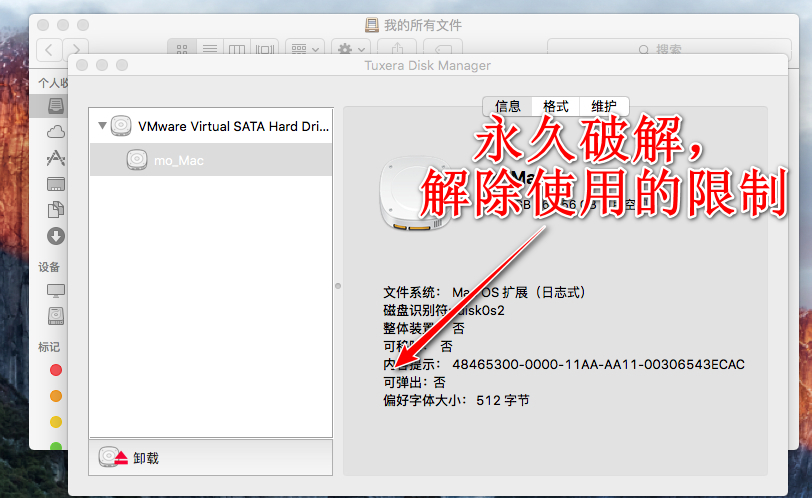Click the Finder edit tags button
Screen dimensions: 812x498
(x=443, y=49)
